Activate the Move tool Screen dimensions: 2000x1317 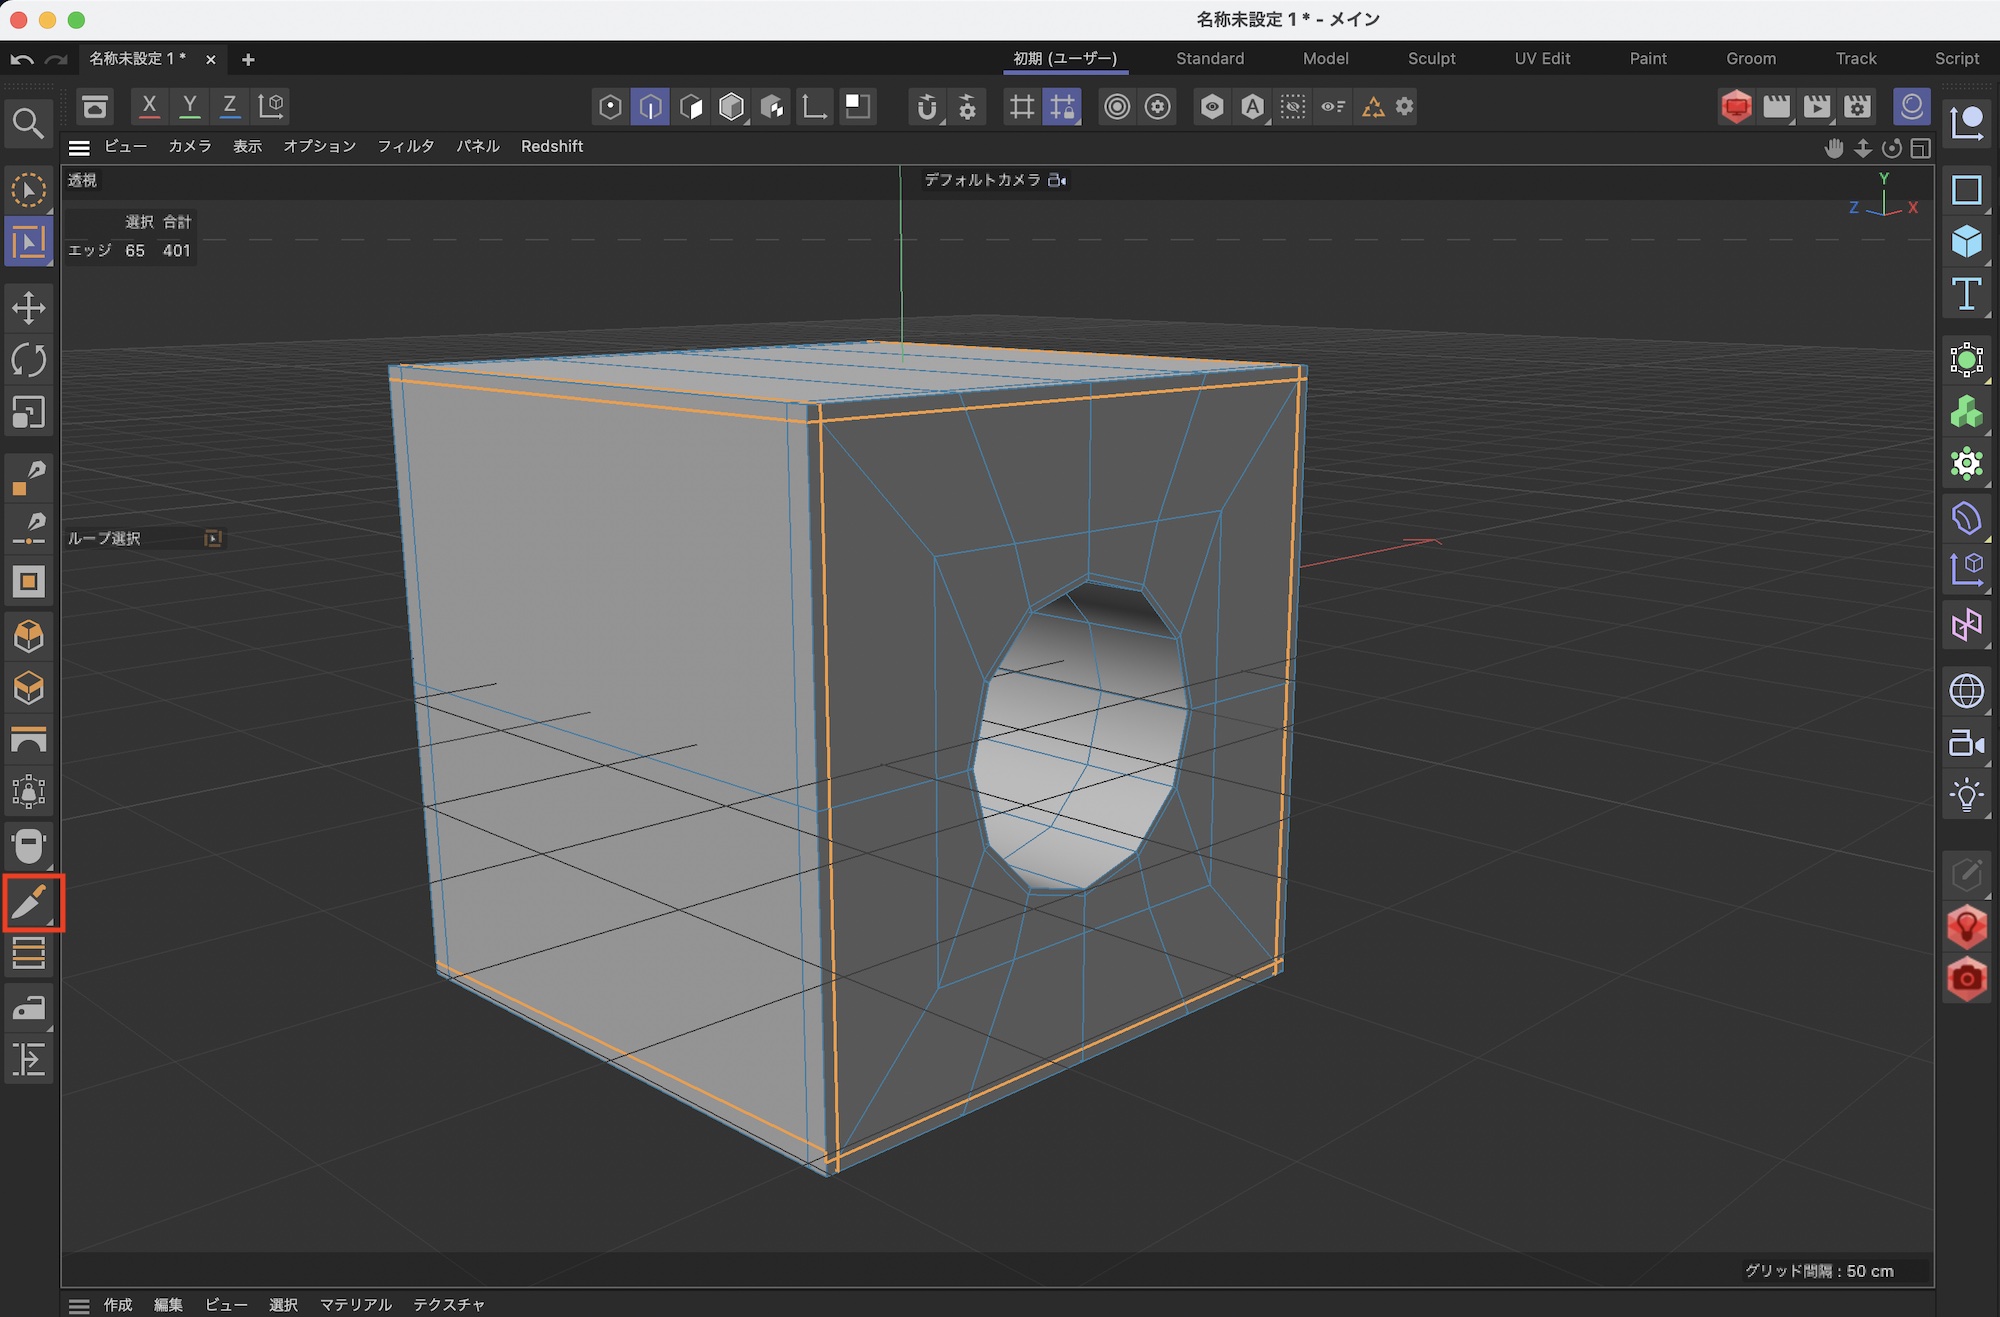point(28,307)
